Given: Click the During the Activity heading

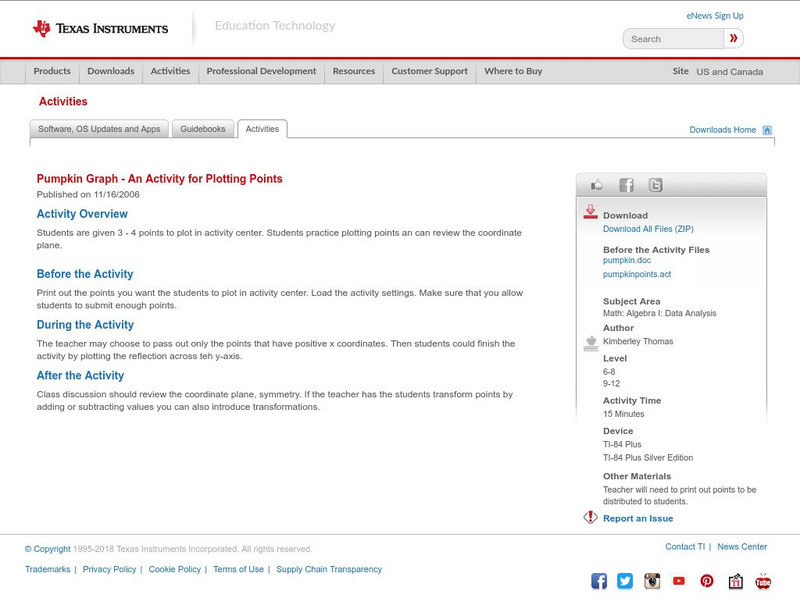Looking at the screenshot, I should (x=85, y=325).
